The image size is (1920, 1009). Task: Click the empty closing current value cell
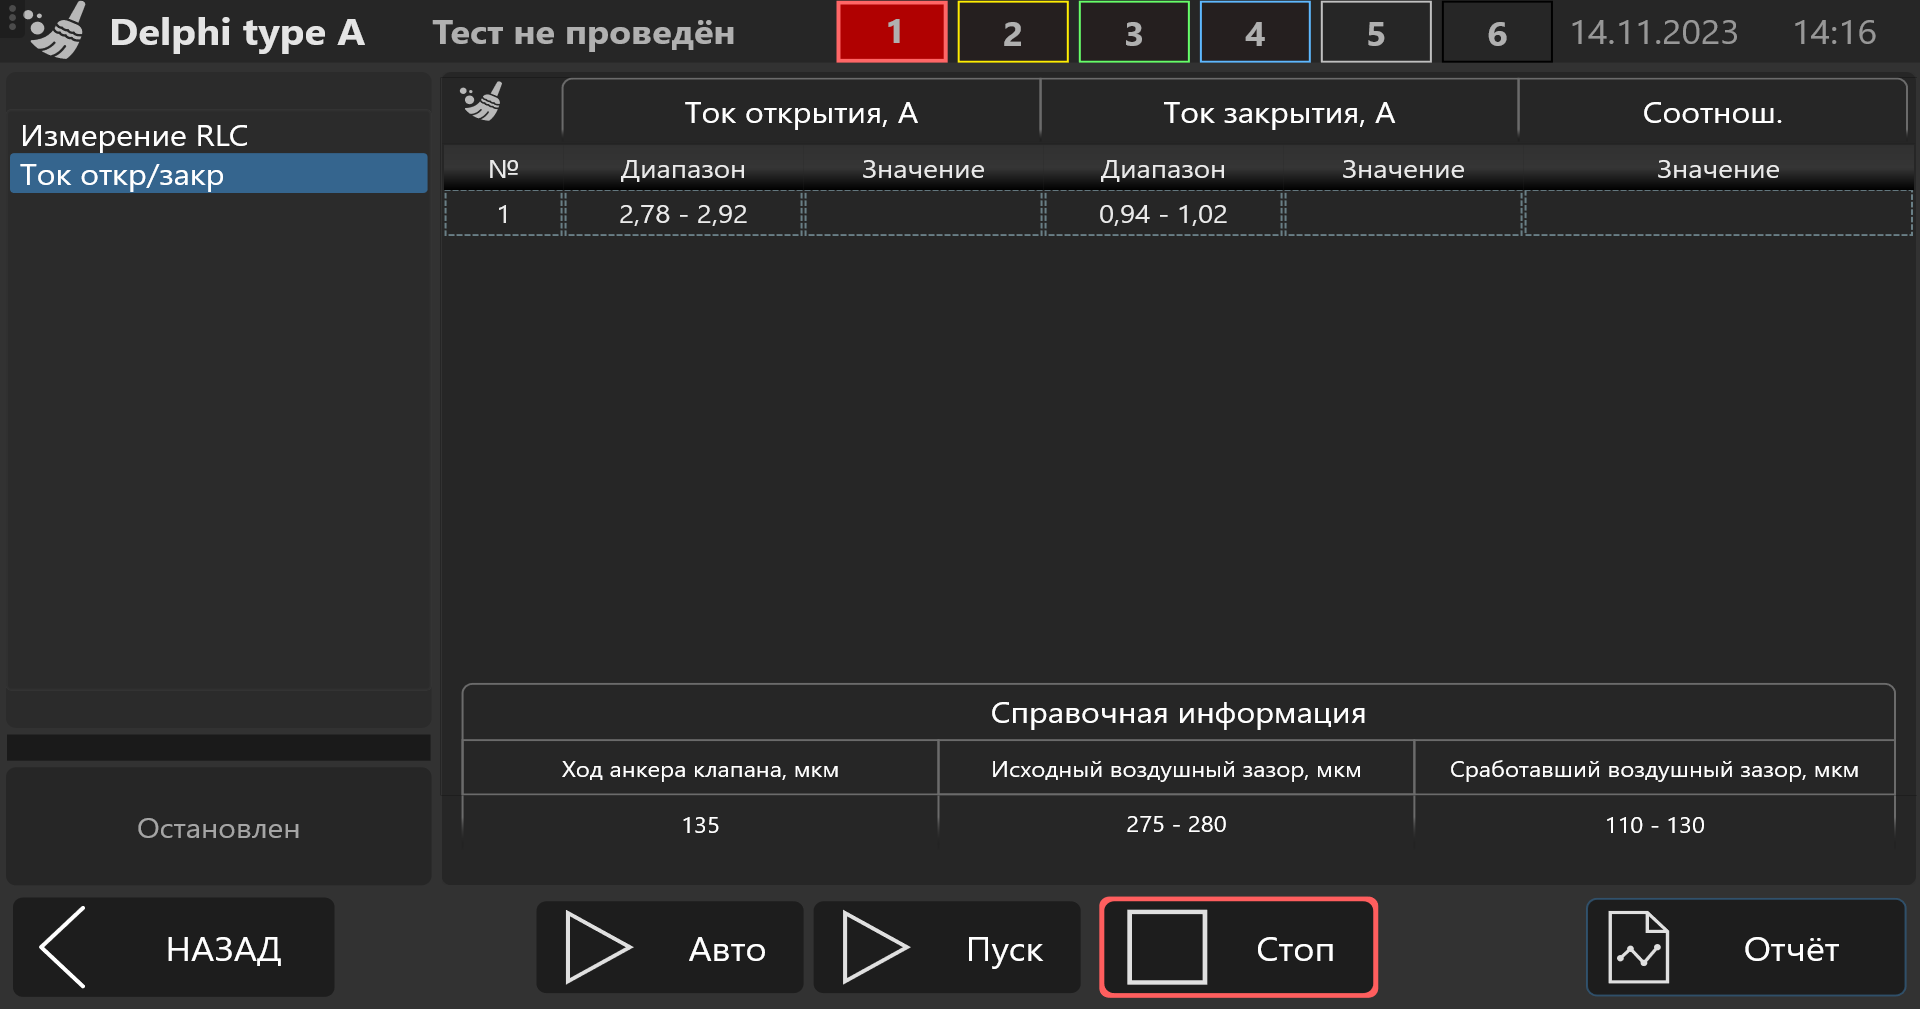click(1403, 214)
